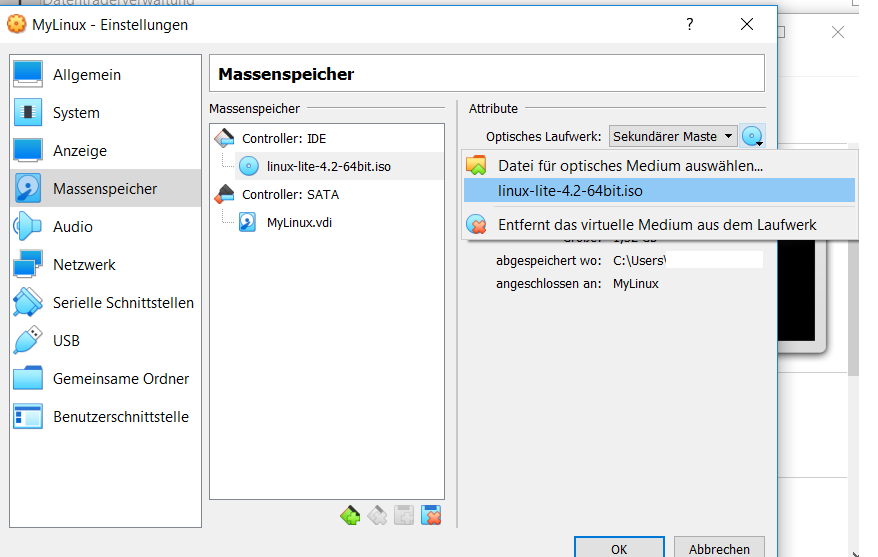This screenshot has width=878, height=557.
Task: Close the background VirtualBox window
Action: (x=838, y=32)
